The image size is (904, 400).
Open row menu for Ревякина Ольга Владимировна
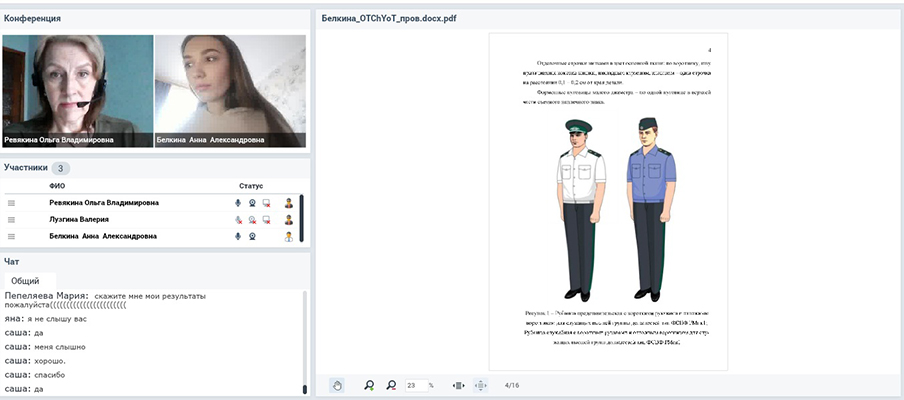(x=12, y=203)
